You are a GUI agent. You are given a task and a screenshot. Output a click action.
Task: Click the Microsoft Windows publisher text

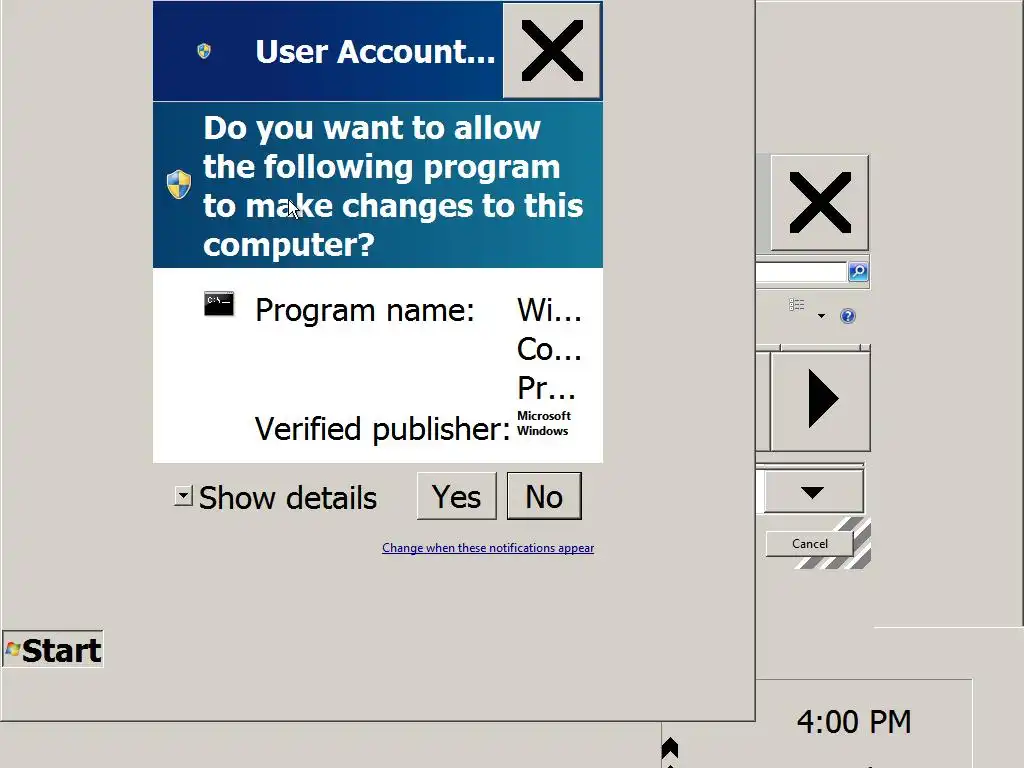pos(543,423)
